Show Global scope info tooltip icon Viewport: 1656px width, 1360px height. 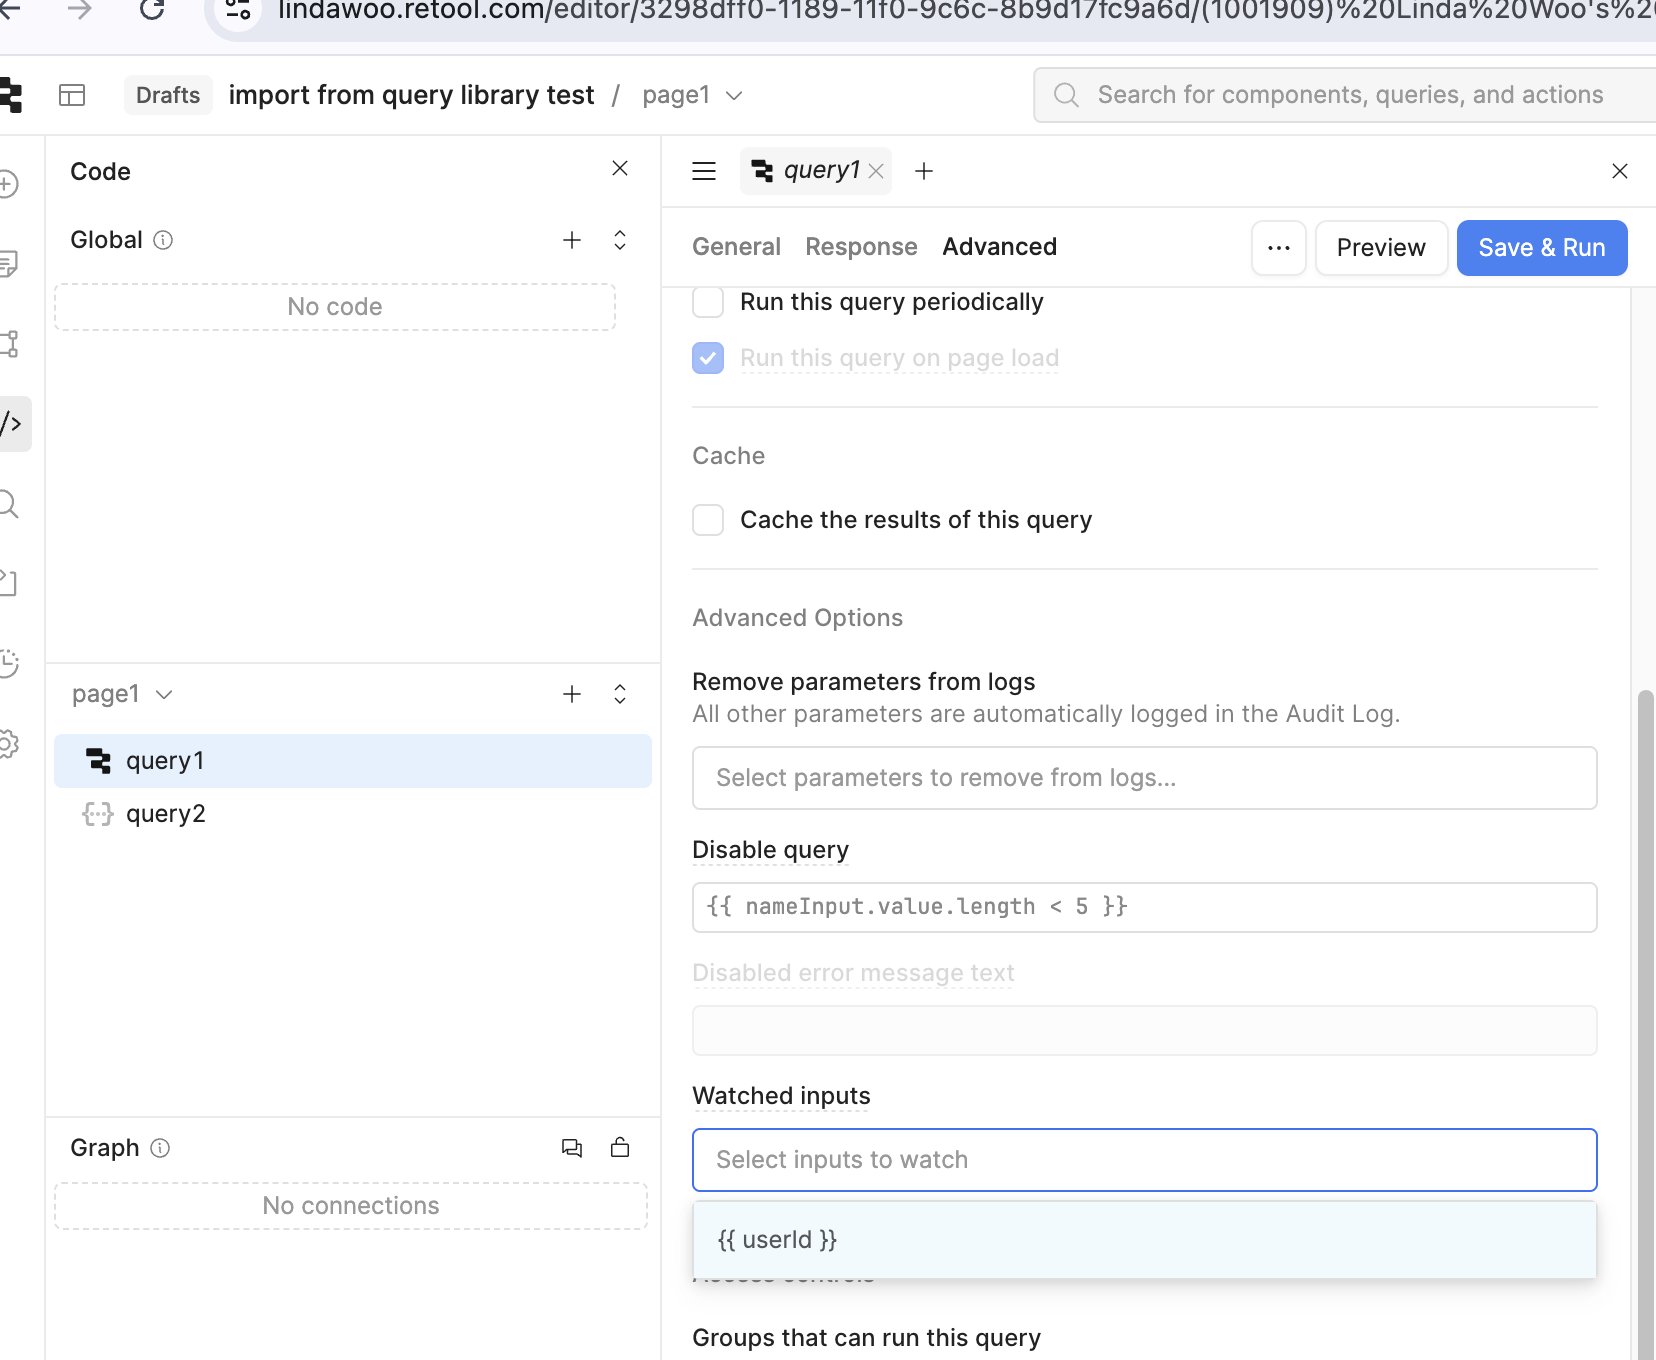163,240
